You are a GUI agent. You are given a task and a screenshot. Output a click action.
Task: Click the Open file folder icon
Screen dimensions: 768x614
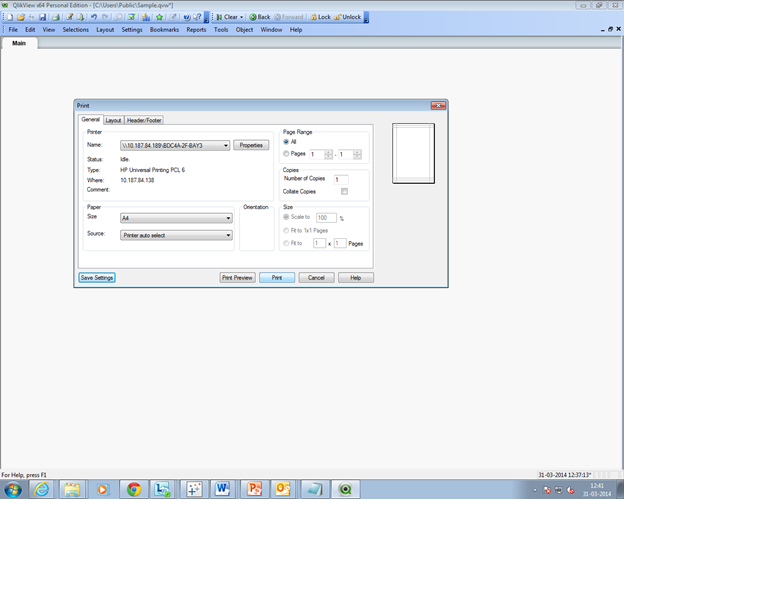pos(21,17)
